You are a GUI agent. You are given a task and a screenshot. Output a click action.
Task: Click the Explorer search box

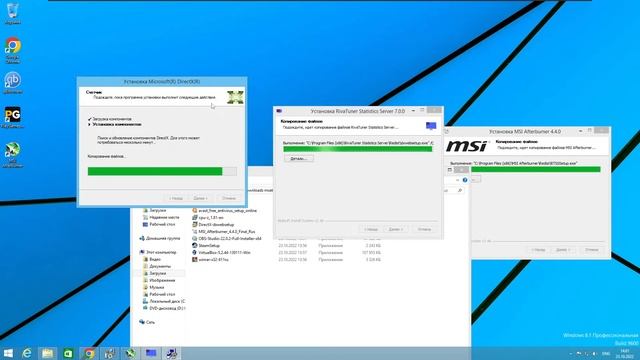click(453, 191)
